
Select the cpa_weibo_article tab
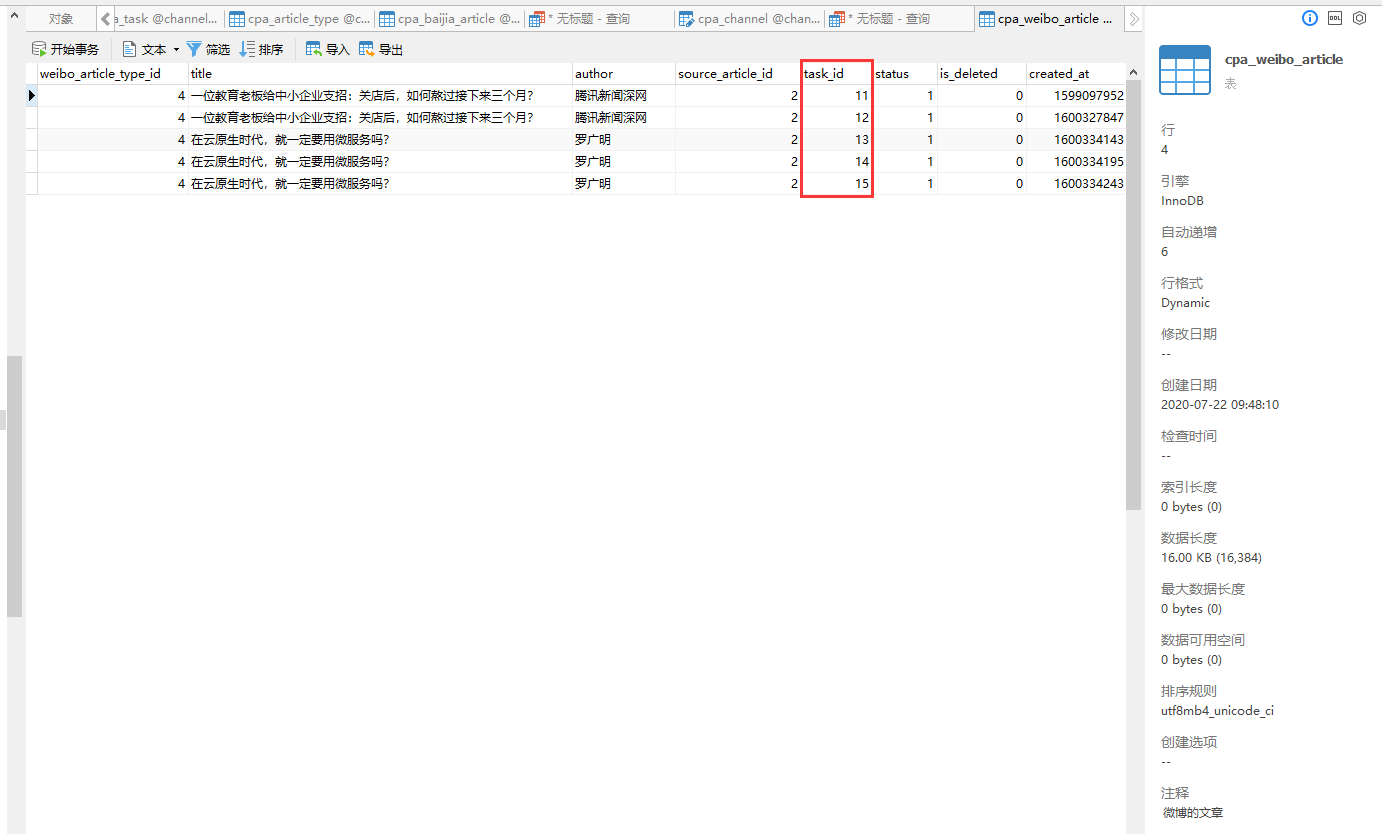(1047, 19)
